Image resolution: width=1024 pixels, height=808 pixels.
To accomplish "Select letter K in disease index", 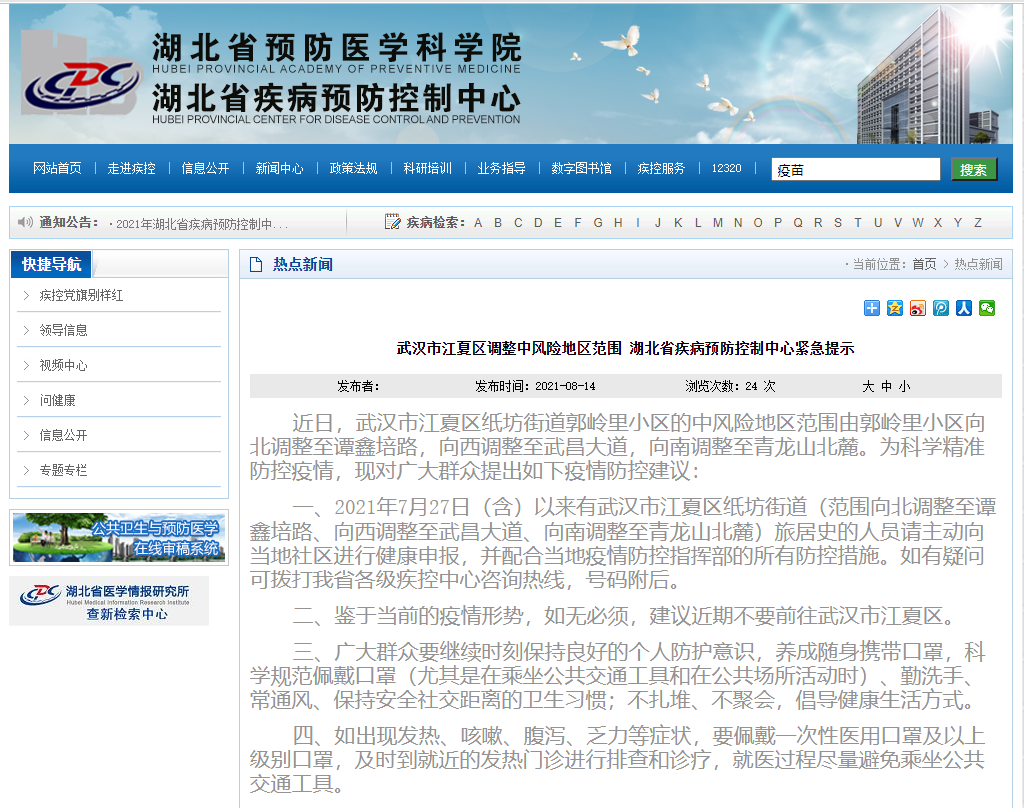I will click(x=678, y=223).
